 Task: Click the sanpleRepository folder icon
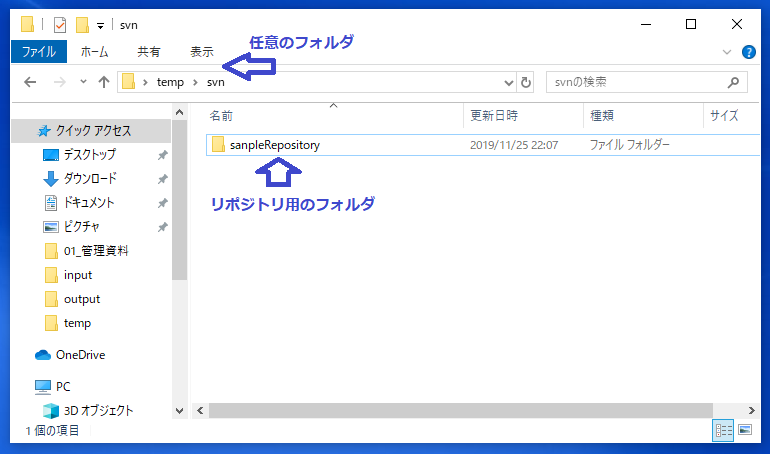point(218,144)
